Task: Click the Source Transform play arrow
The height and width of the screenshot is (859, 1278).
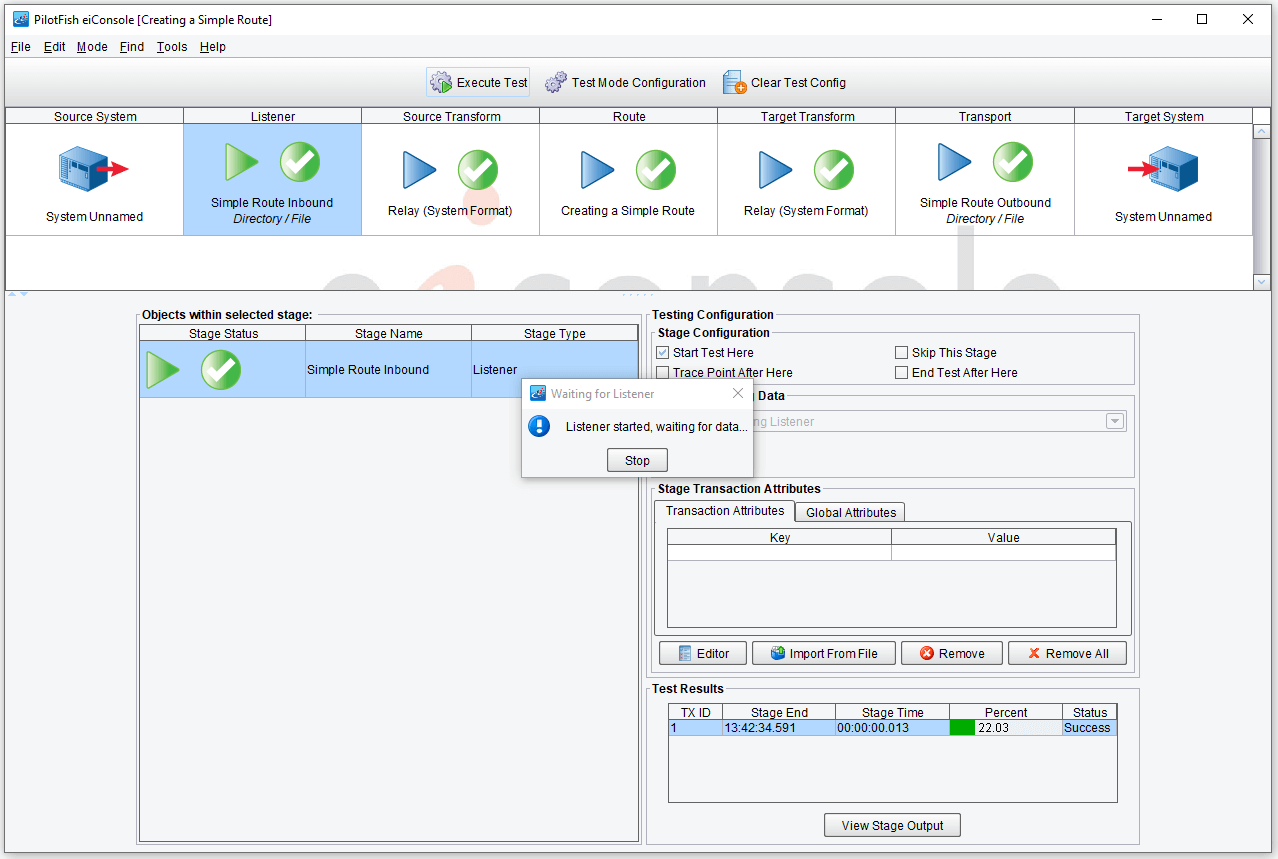Action: click(x=420, y=170)
